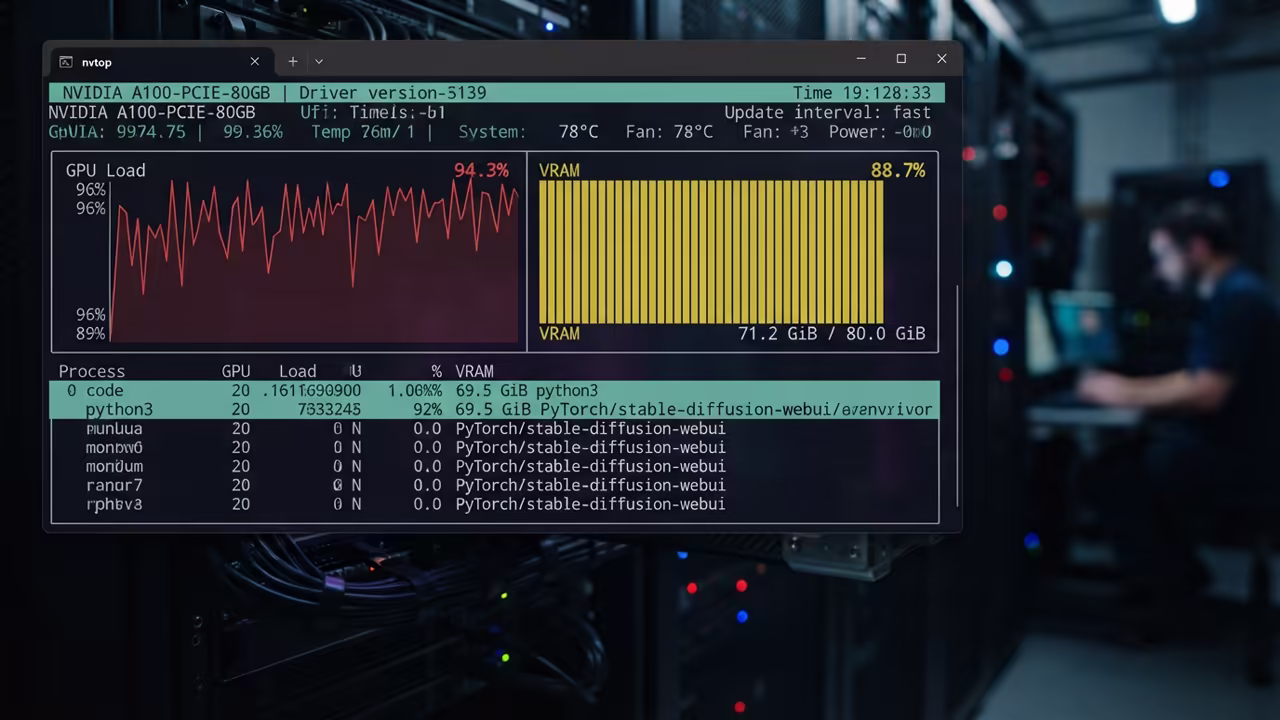
Task: Select the ranor7 process row
Action: tap(494, 485)
